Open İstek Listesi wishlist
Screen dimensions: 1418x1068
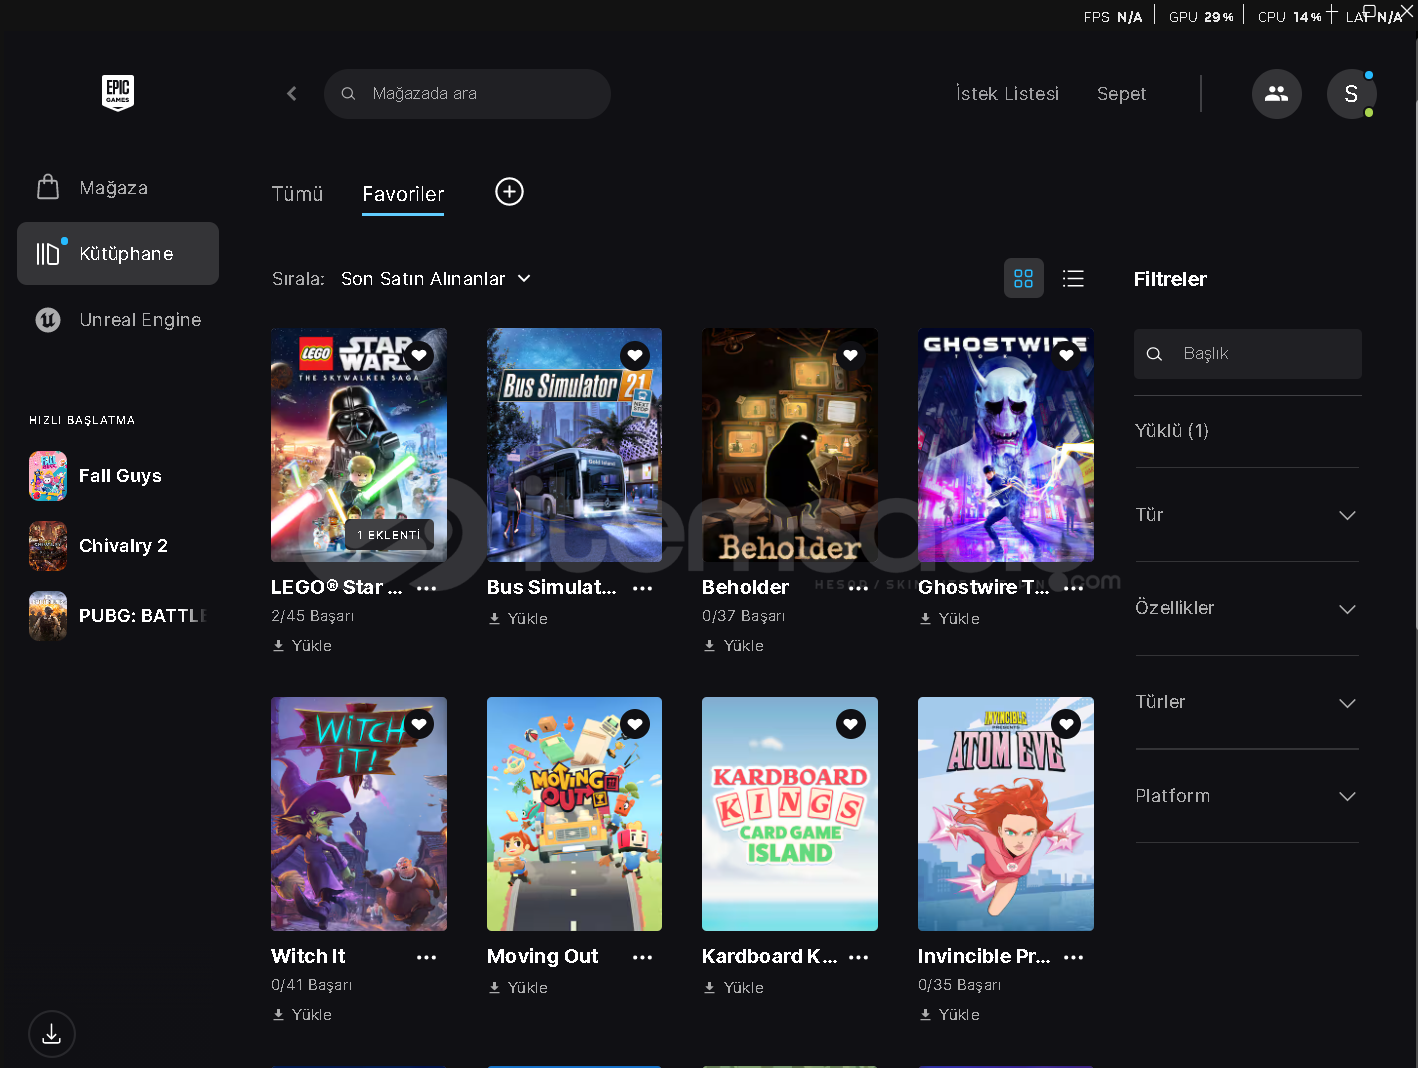tap(1007, 94)
